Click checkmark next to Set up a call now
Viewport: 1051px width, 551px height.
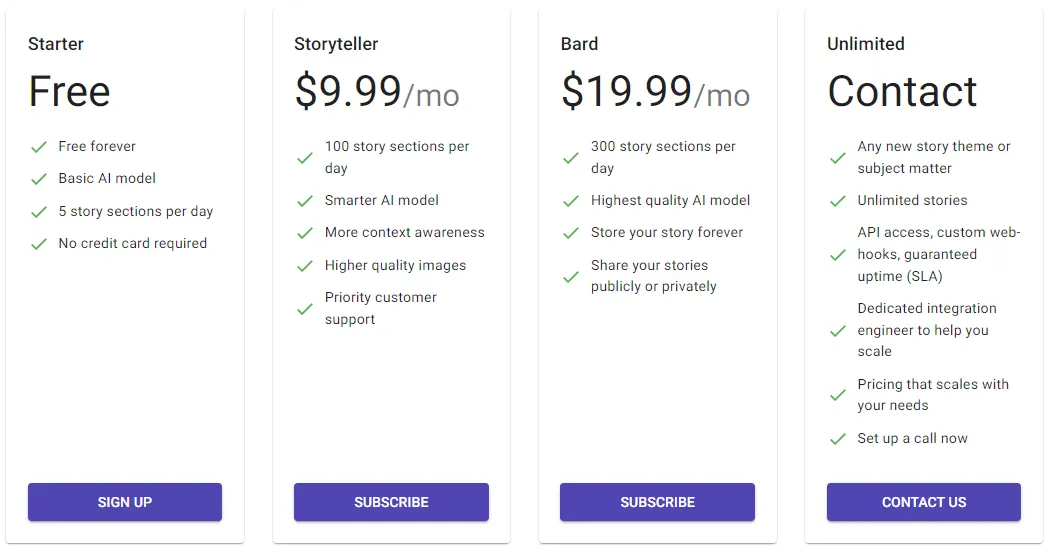838,439
